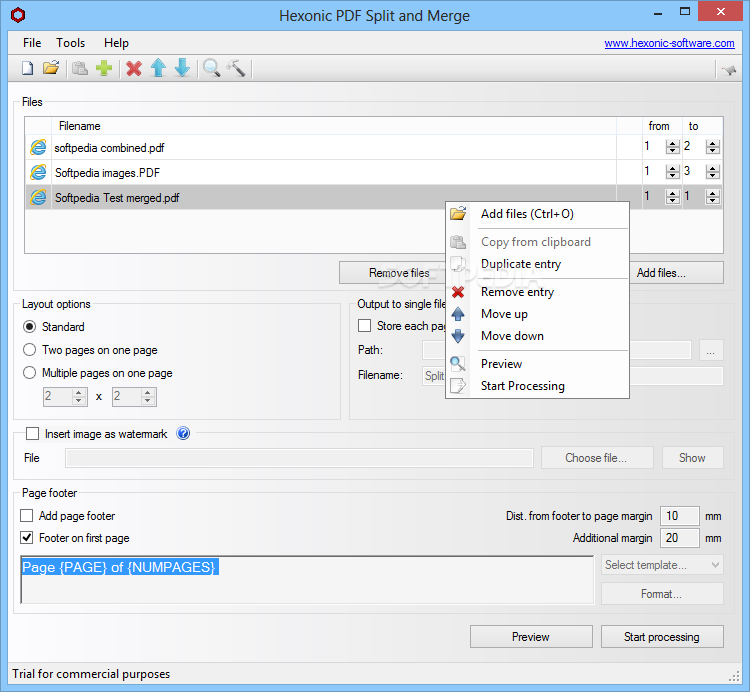
Task: Choose Add files (Ctrl+O) from context menu
Action: pyautogui.click(x=538, y=214)
